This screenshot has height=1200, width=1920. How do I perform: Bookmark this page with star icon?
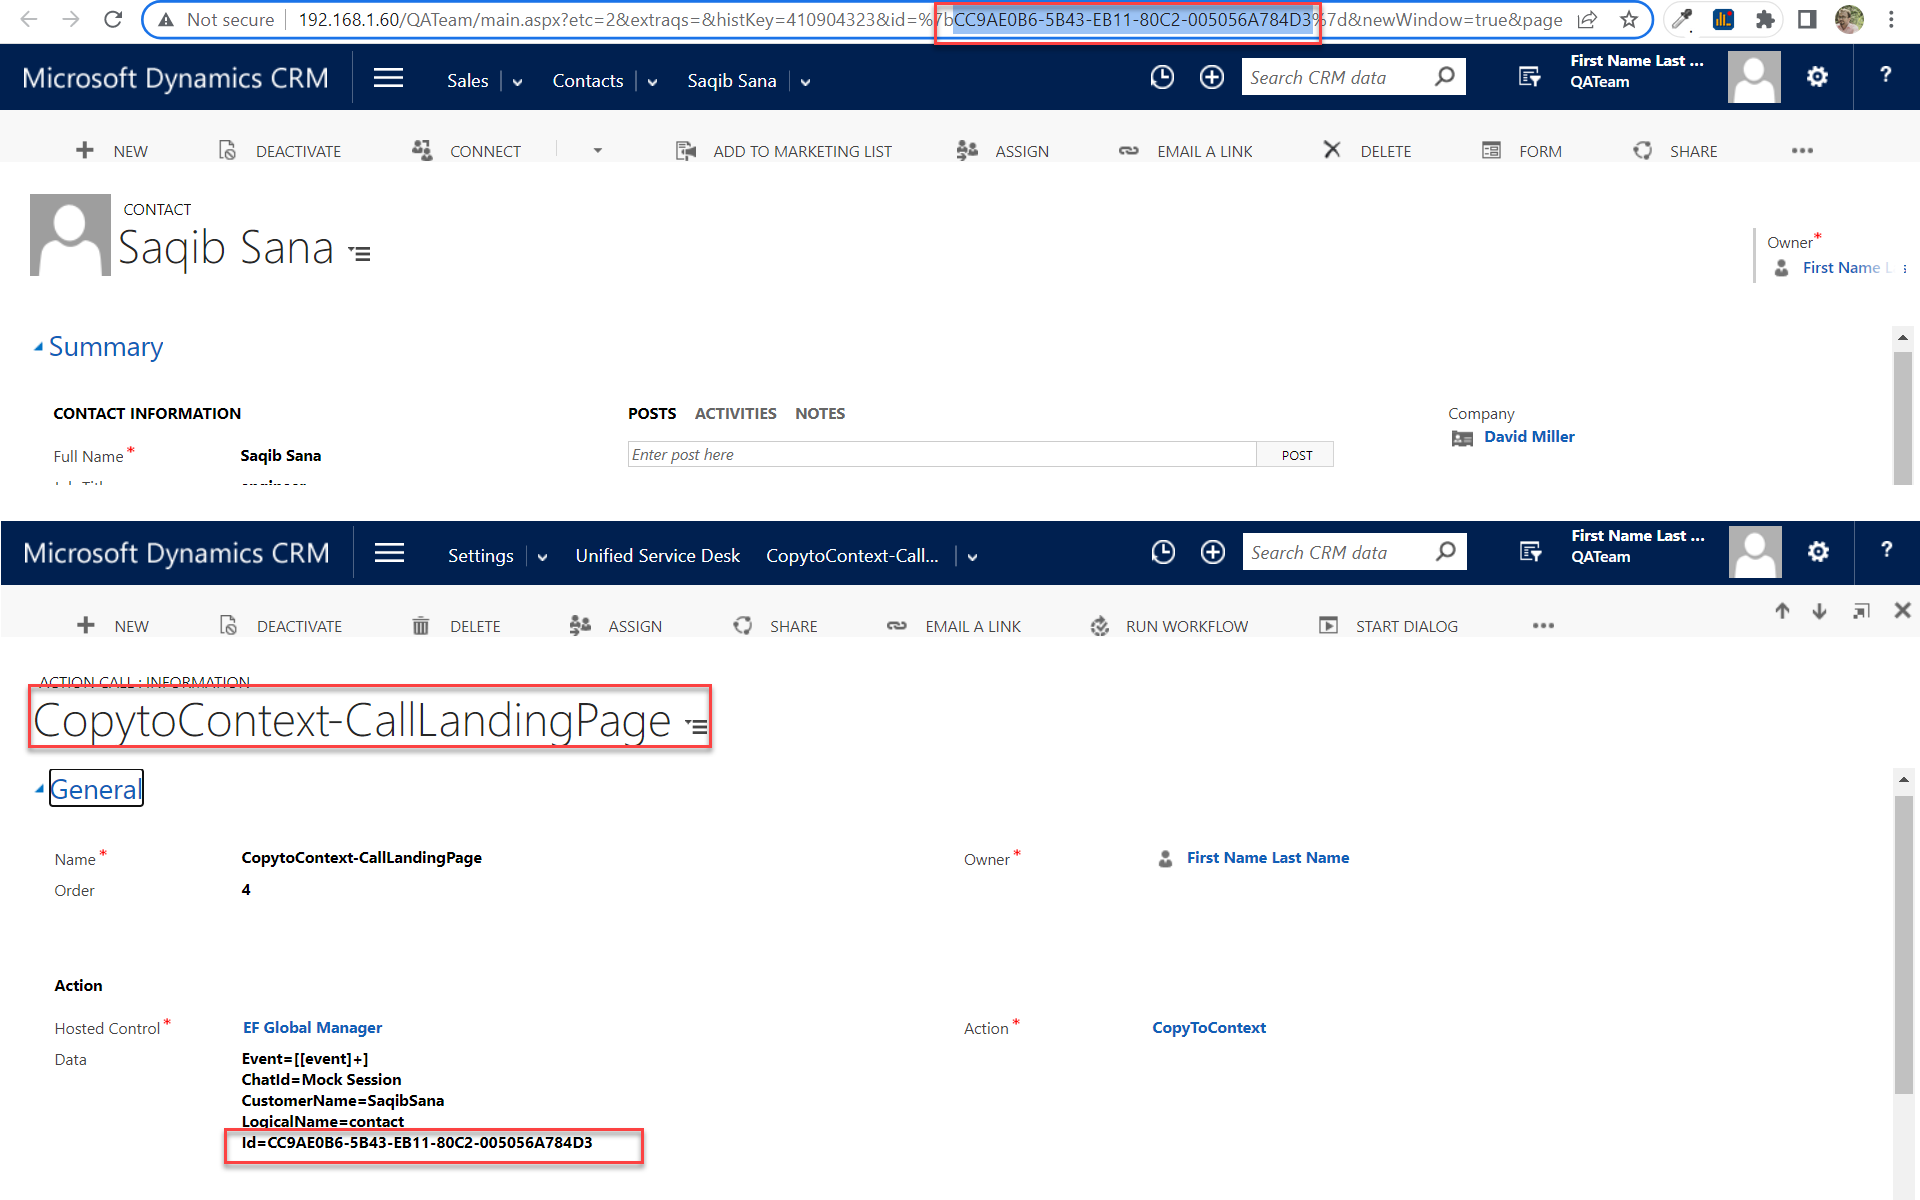pyautogui.click(x=1629, y=20)
